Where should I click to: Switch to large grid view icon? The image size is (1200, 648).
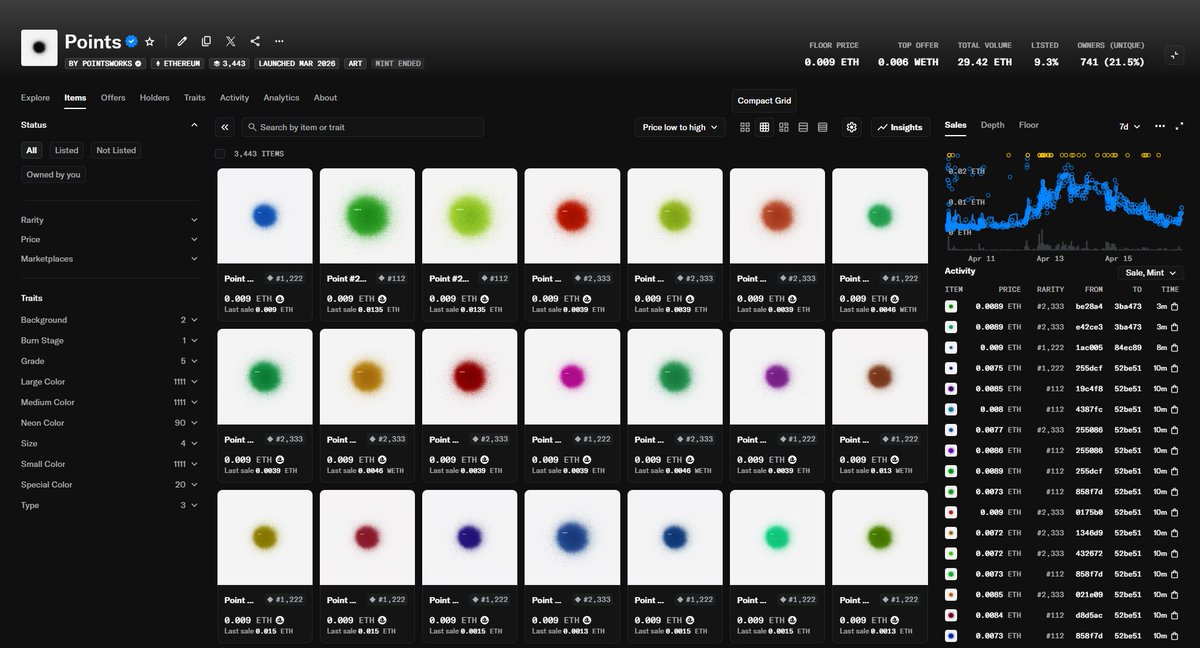[745, 127]
